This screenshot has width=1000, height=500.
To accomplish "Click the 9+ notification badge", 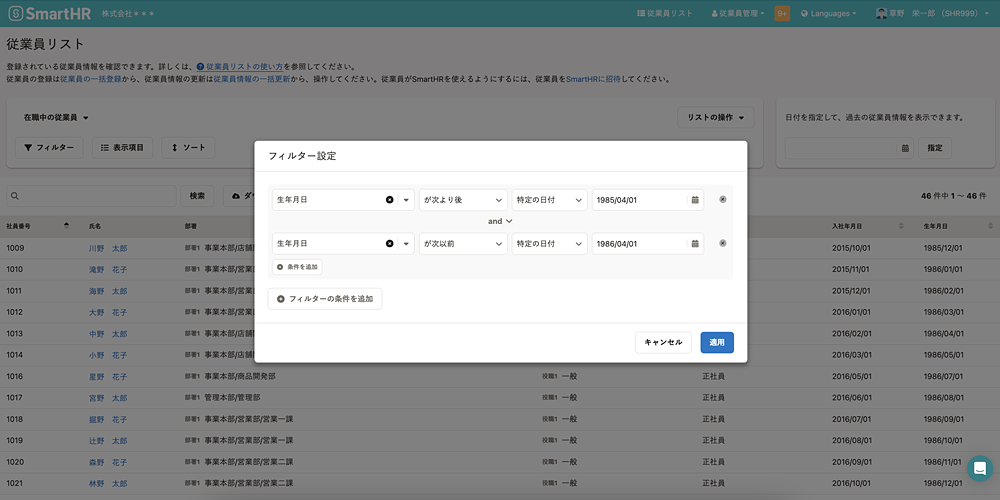I will (x=782, y=14).
